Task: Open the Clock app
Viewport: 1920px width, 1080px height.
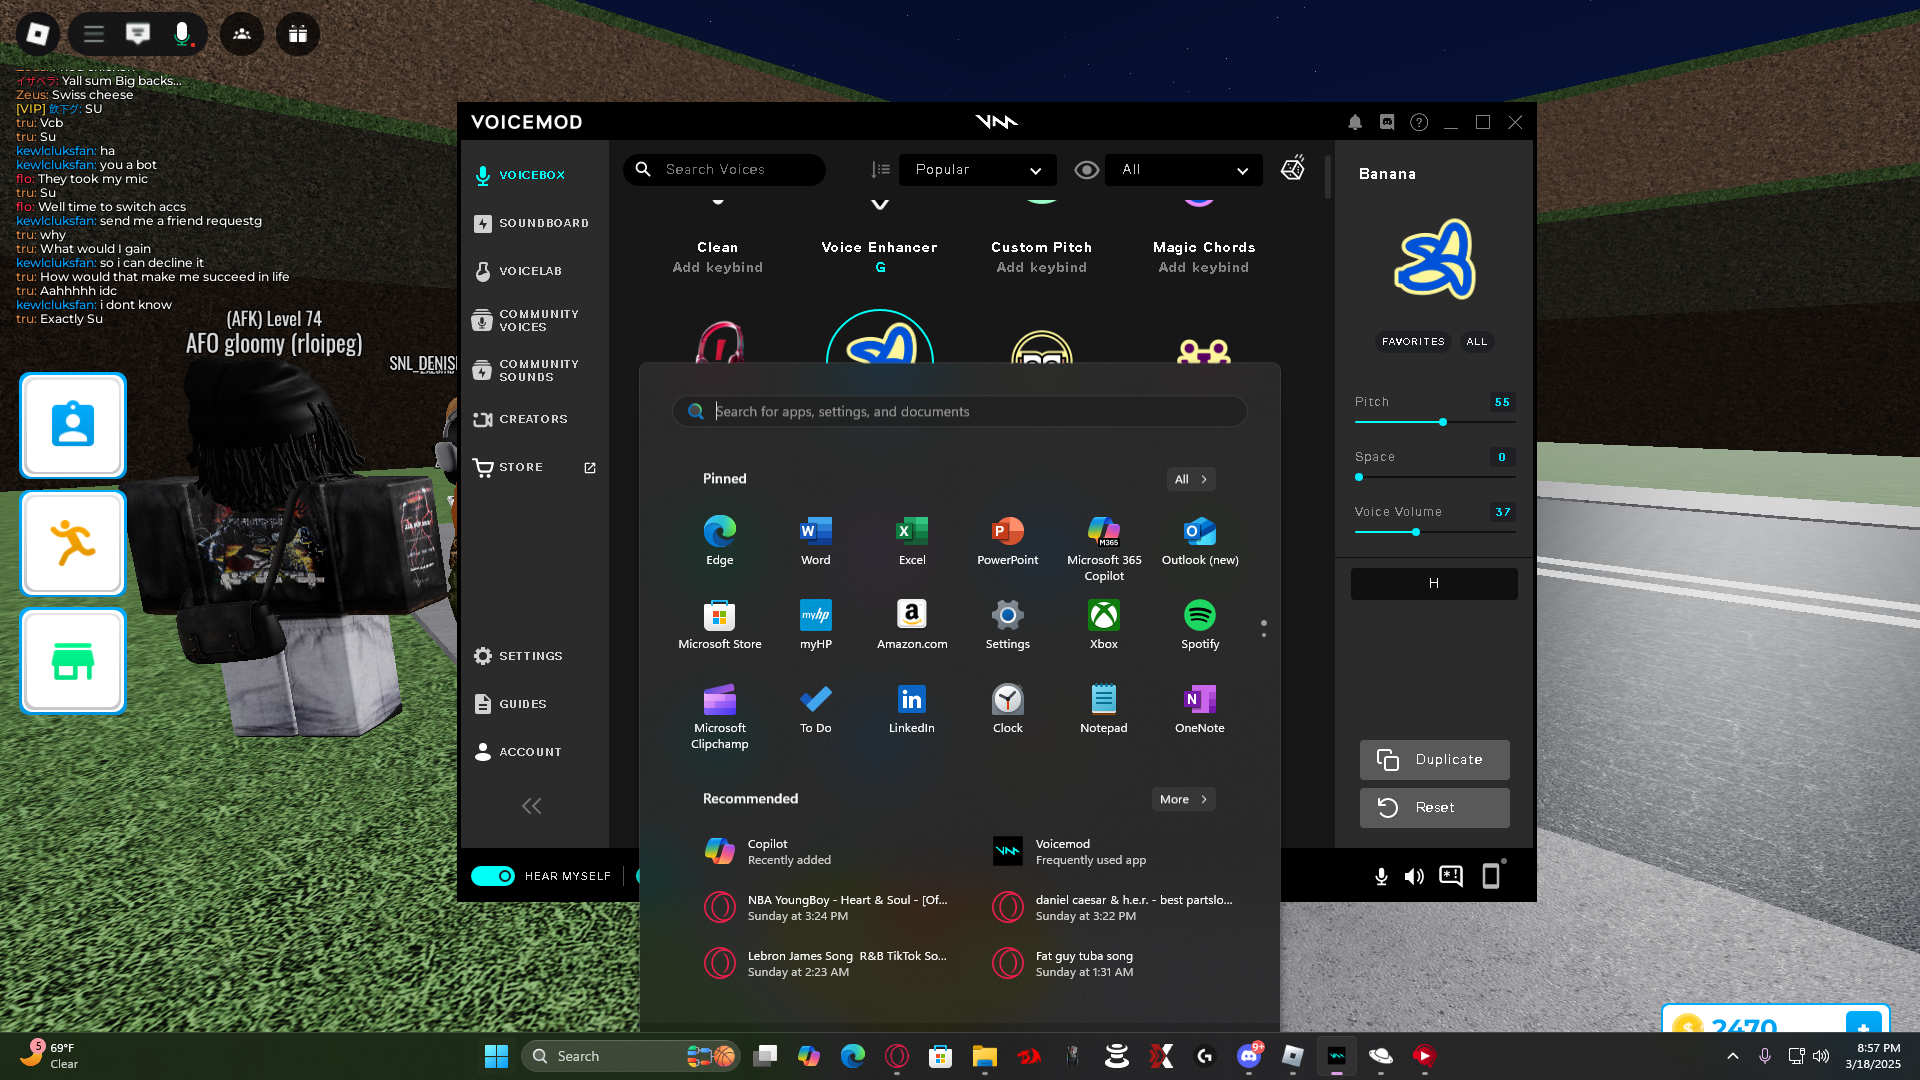Action: (x=1008, y=708)
